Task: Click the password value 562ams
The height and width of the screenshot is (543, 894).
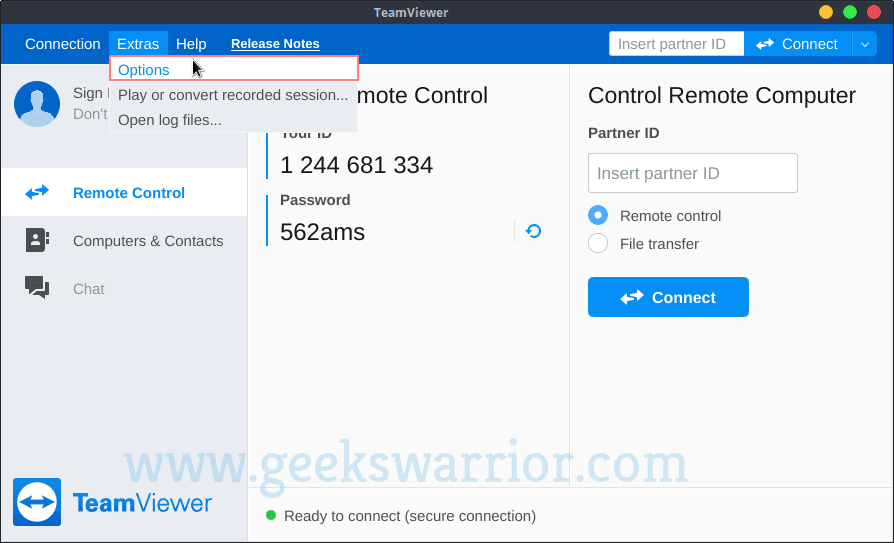Action: coord(322,232)
